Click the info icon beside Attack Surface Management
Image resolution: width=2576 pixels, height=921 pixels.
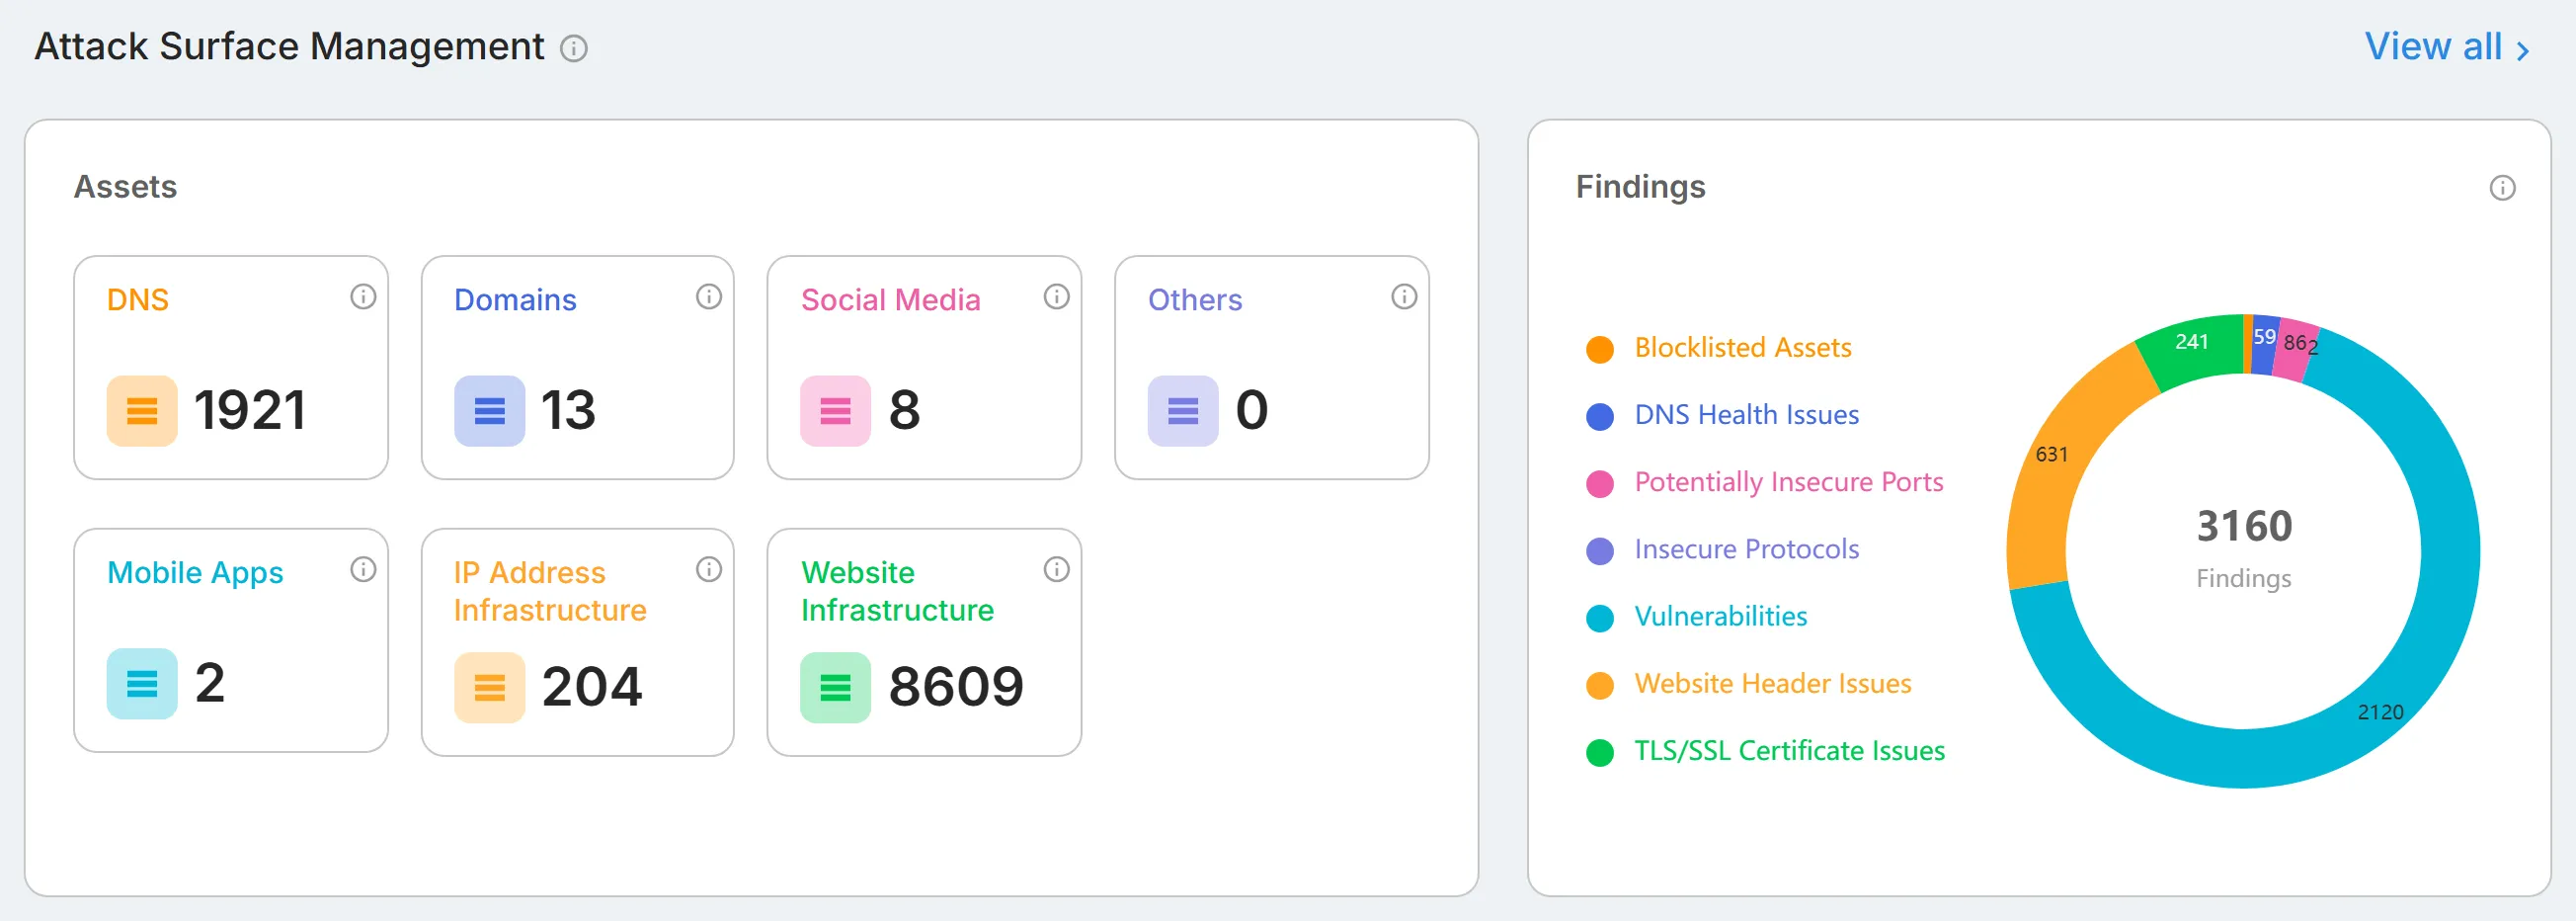coord(573,48)
